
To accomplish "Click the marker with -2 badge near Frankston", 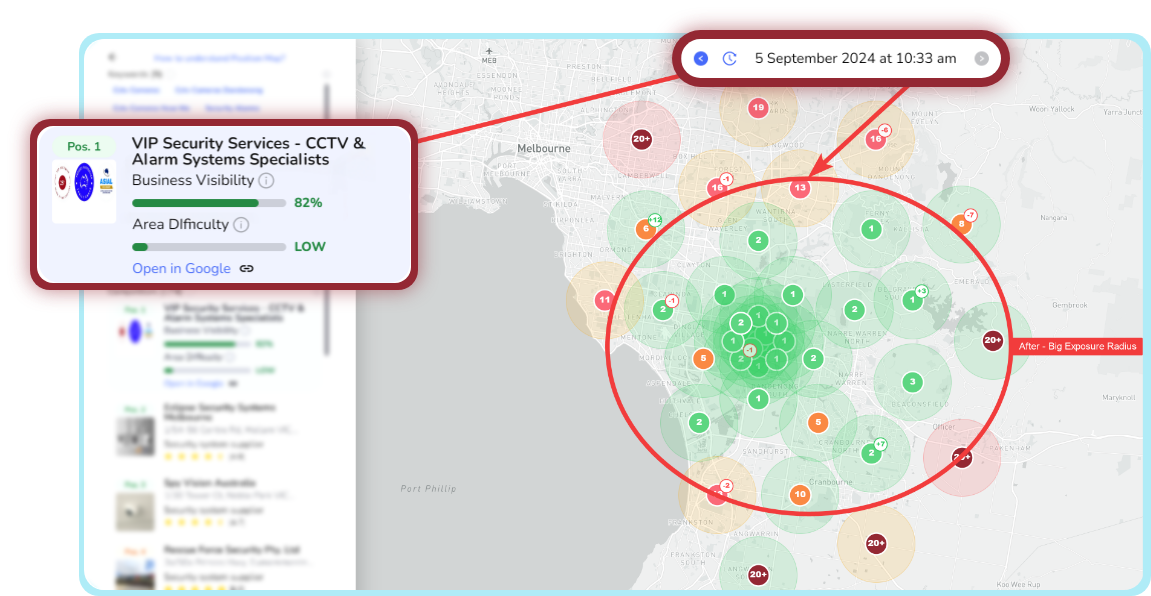I will click(717, 494).
